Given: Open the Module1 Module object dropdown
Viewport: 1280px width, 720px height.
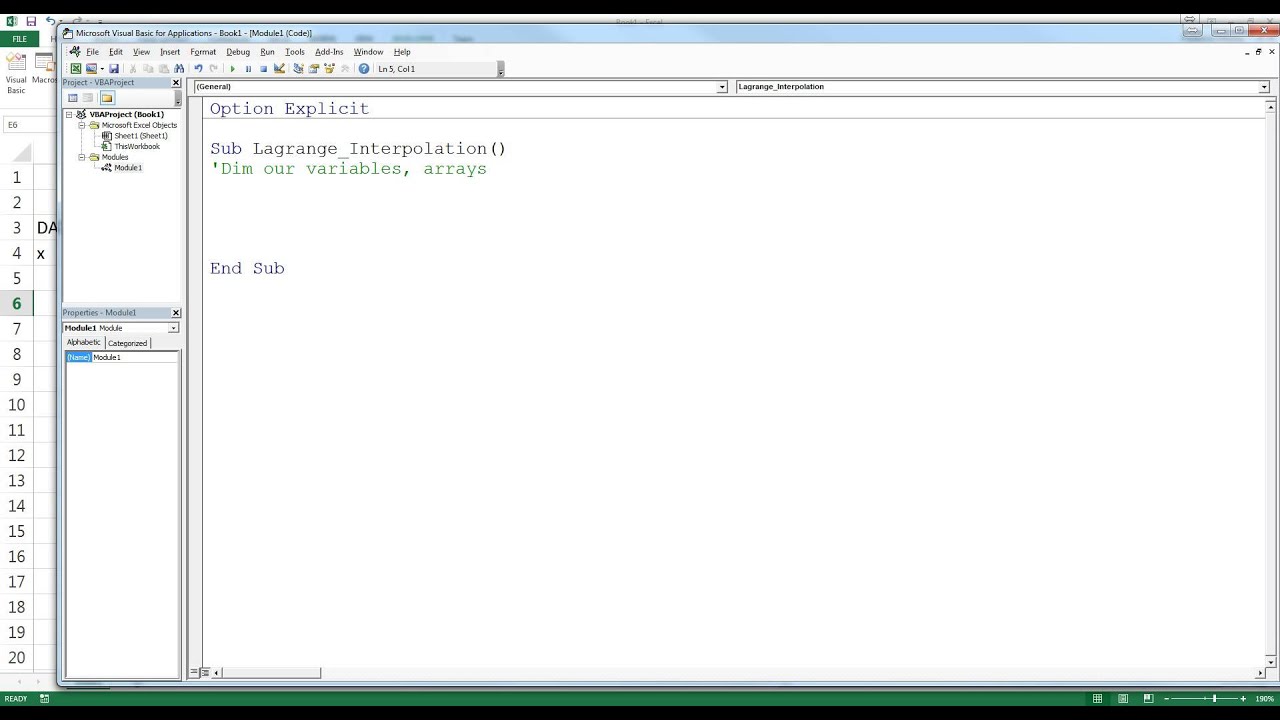Looking at the screenshot, I should coord(173,328).
